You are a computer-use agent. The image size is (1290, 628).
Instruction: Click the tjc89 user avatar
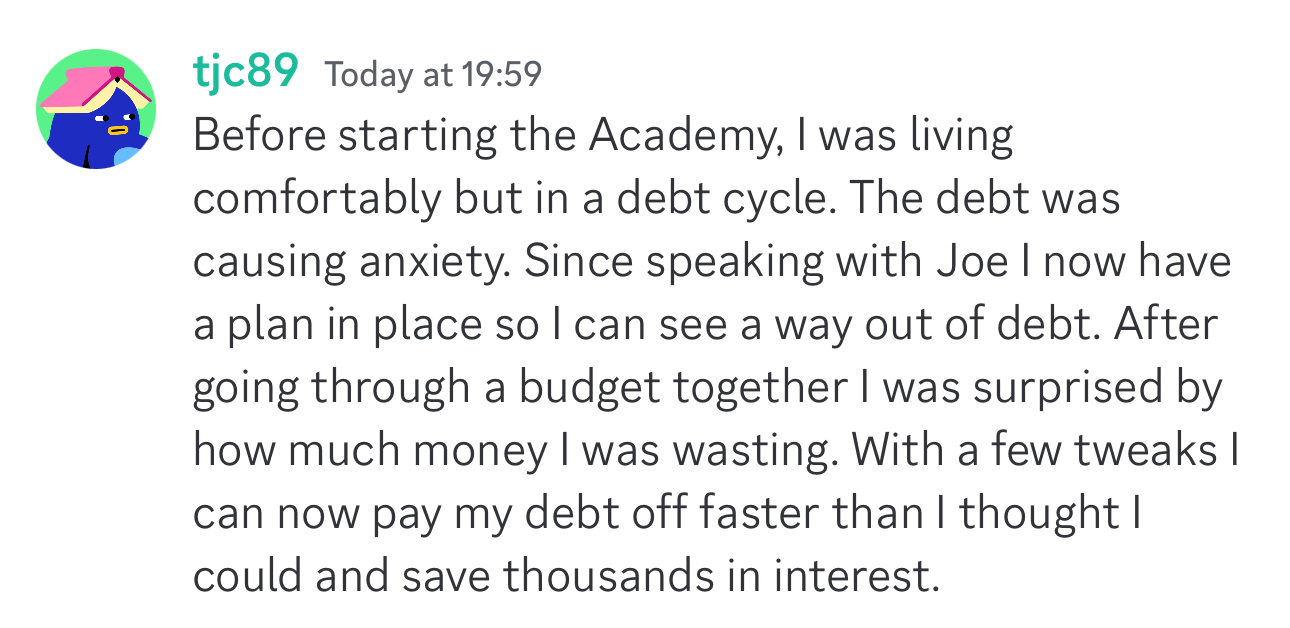[96, 109]
